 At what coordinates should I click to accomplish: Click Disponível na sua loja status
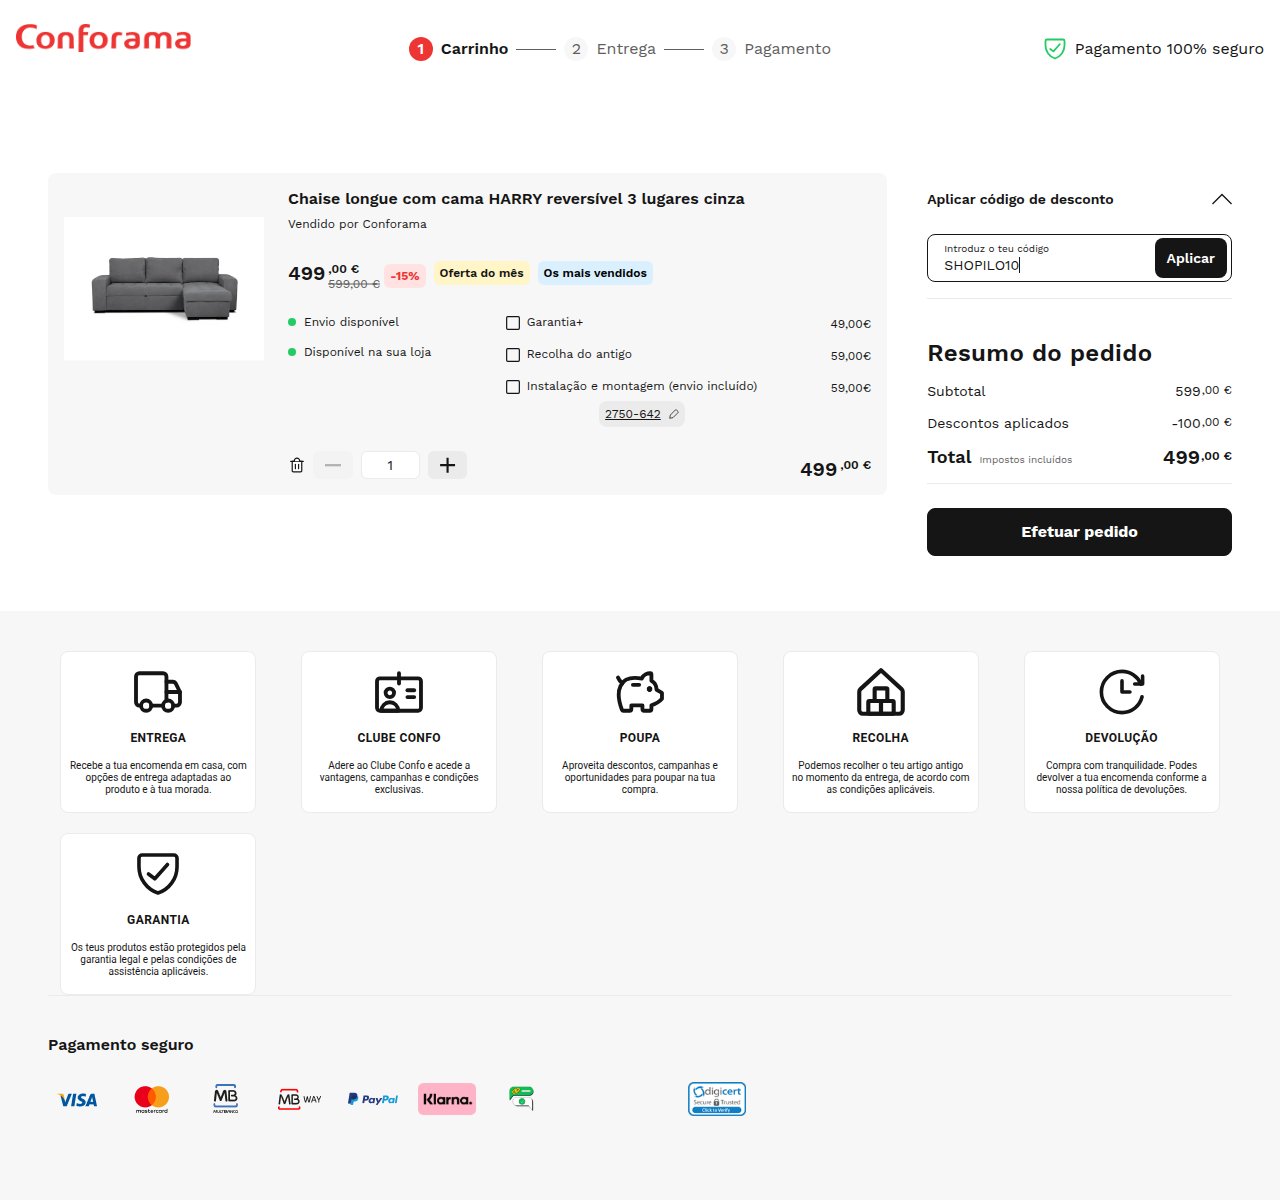pos(359,352)
